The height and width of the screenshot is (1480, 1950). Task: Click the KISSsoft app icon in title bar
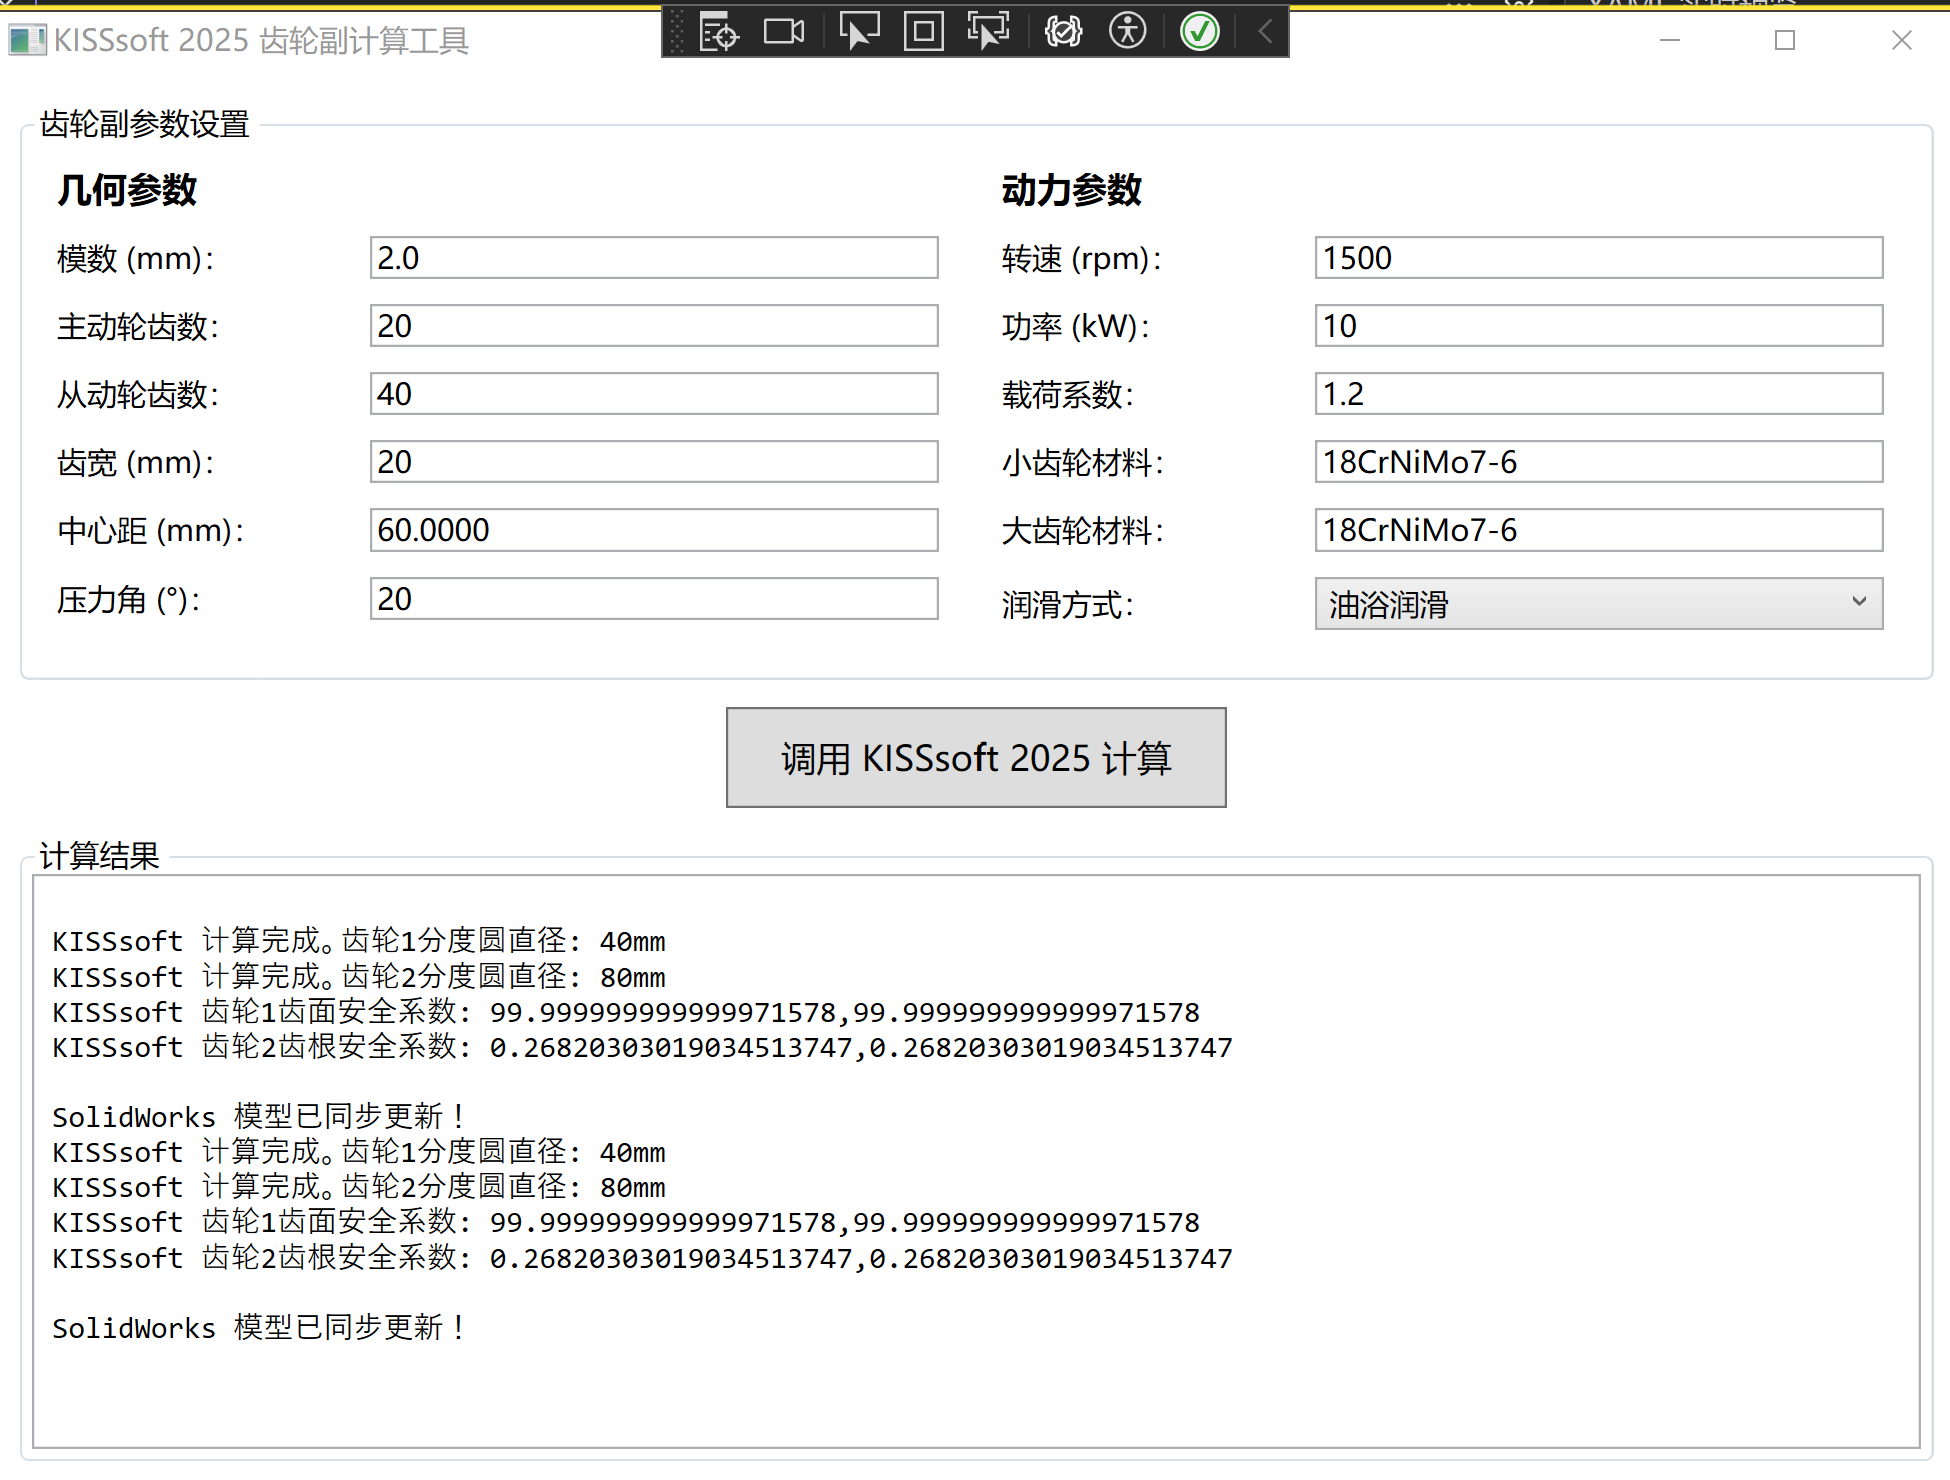[x=27, y=40]
